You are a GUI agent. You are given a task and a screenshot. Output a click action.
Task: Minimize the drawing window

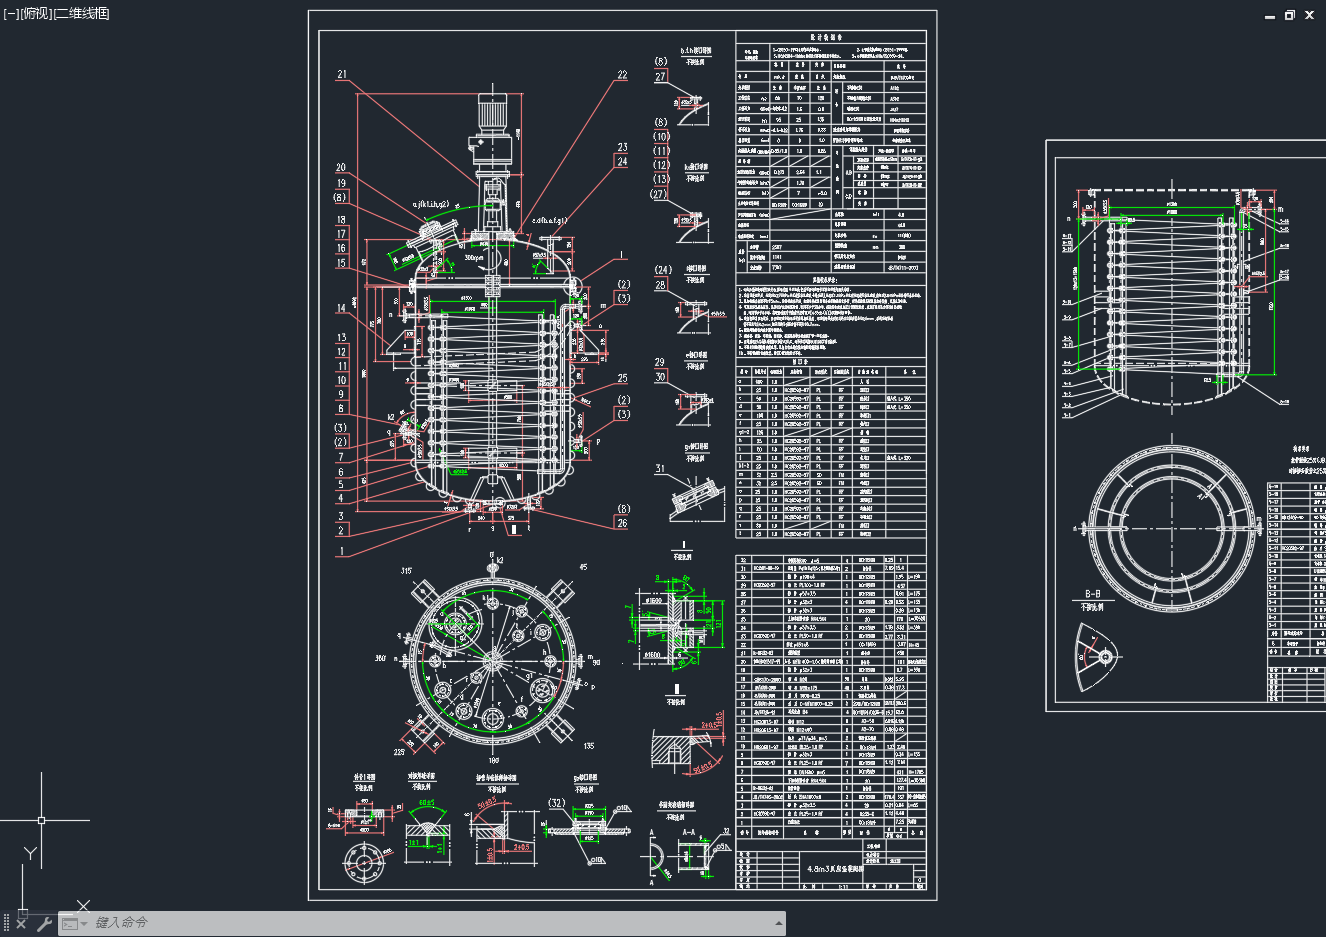click(1270, 16)
